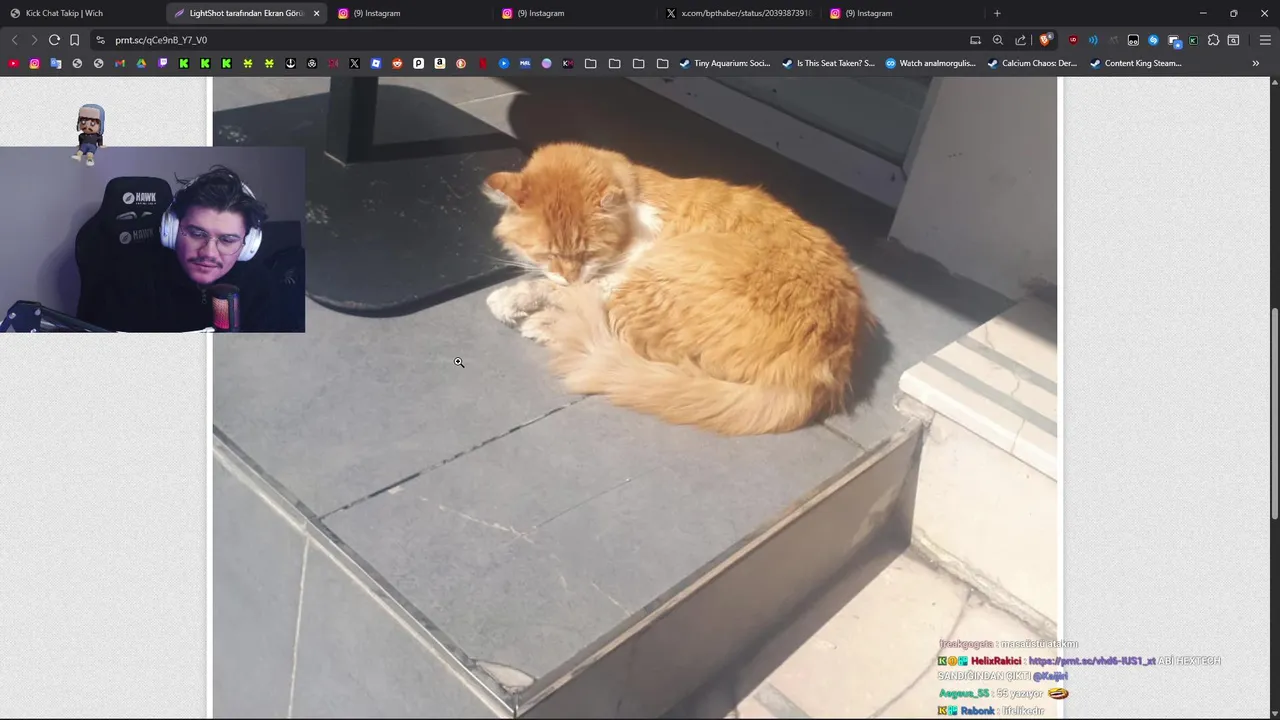
Task: Open the site settings icon in the address bar
Action: click(100, 40)
